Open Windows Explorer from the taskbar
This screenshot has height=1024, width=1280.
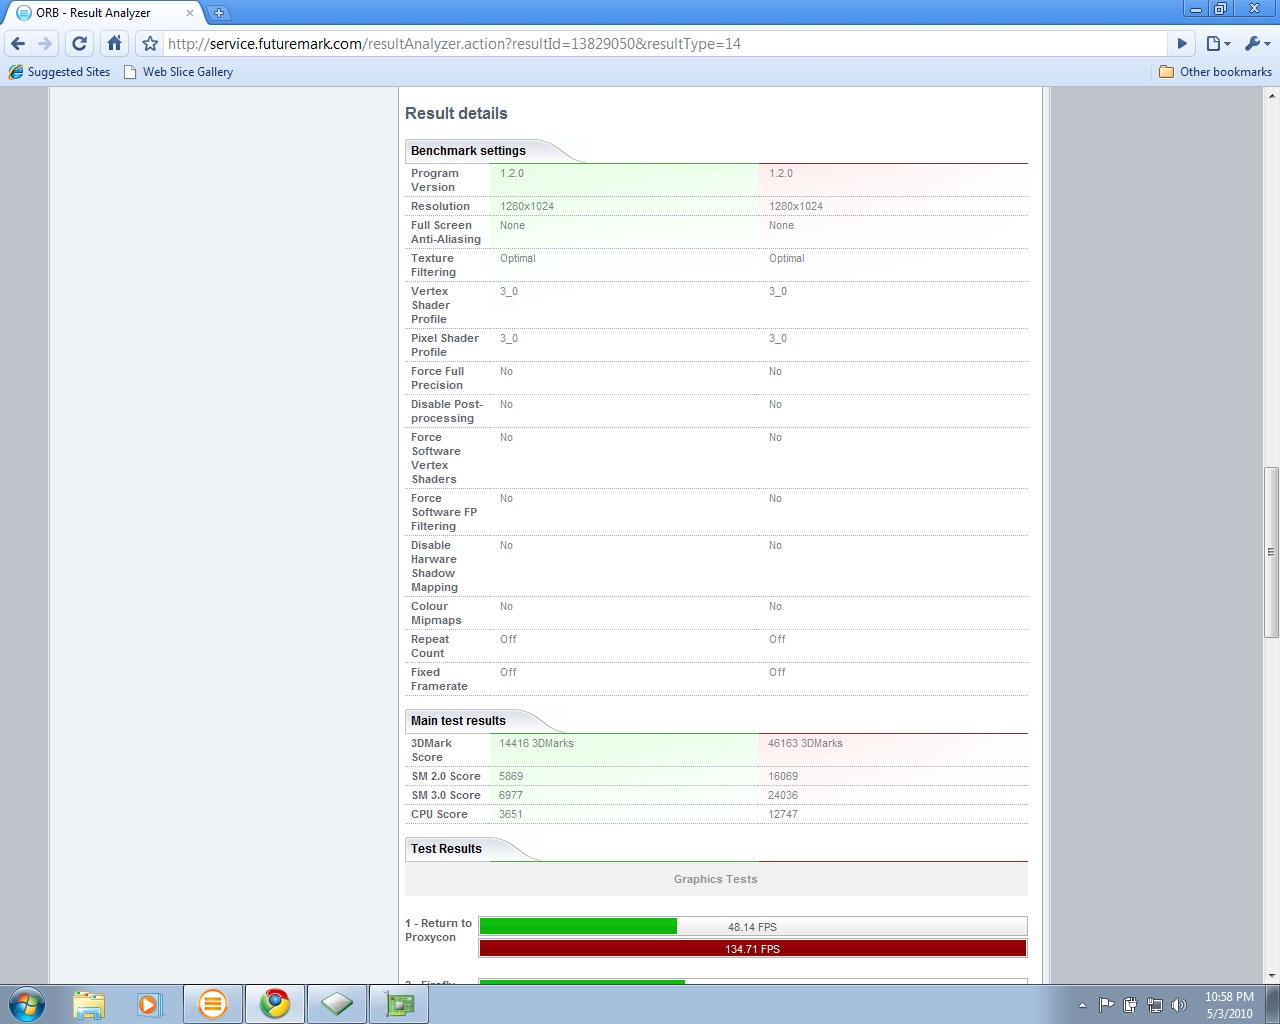tap(89, 1004)
